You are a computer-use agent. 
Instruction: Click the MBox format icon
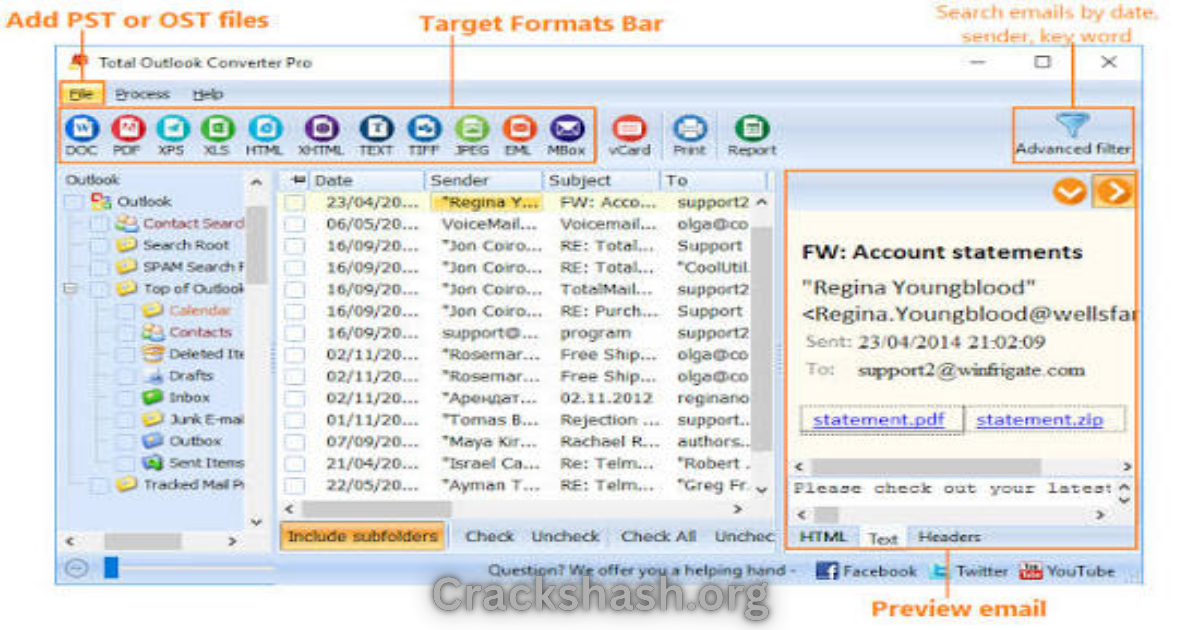pyautogui.click(x=566, y=128)
